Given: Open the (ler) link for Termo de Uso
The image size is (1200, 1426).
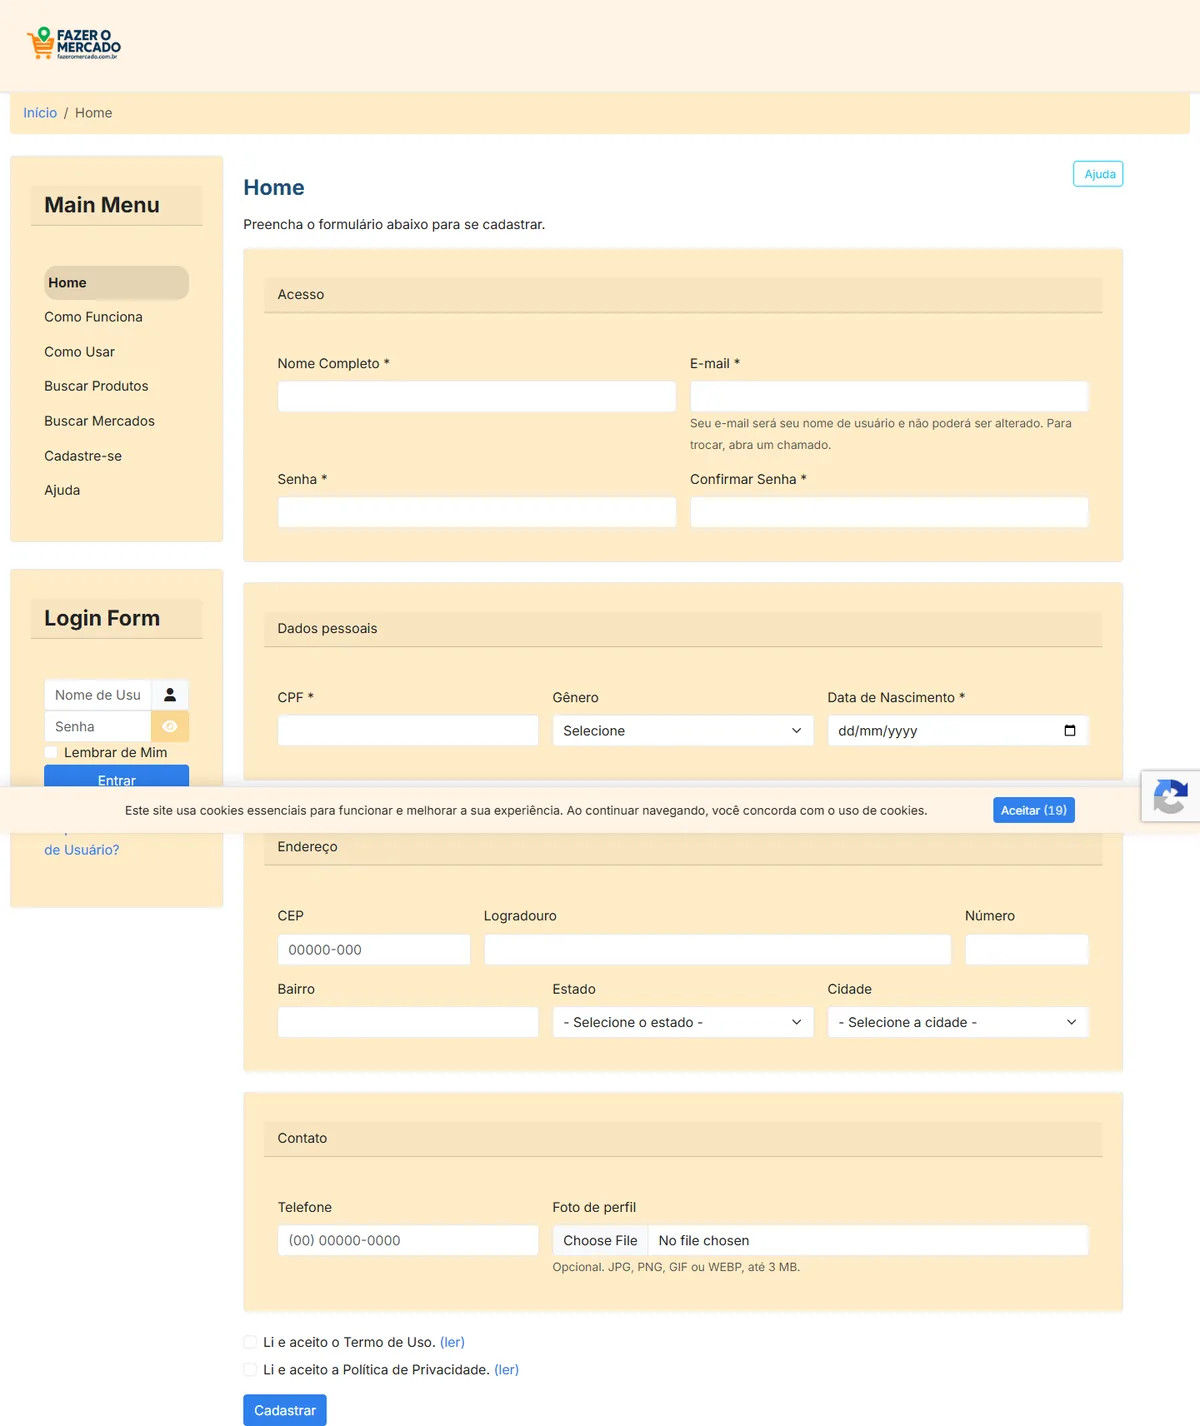Looking at the screenshot, I should (x=452, y=1342).
